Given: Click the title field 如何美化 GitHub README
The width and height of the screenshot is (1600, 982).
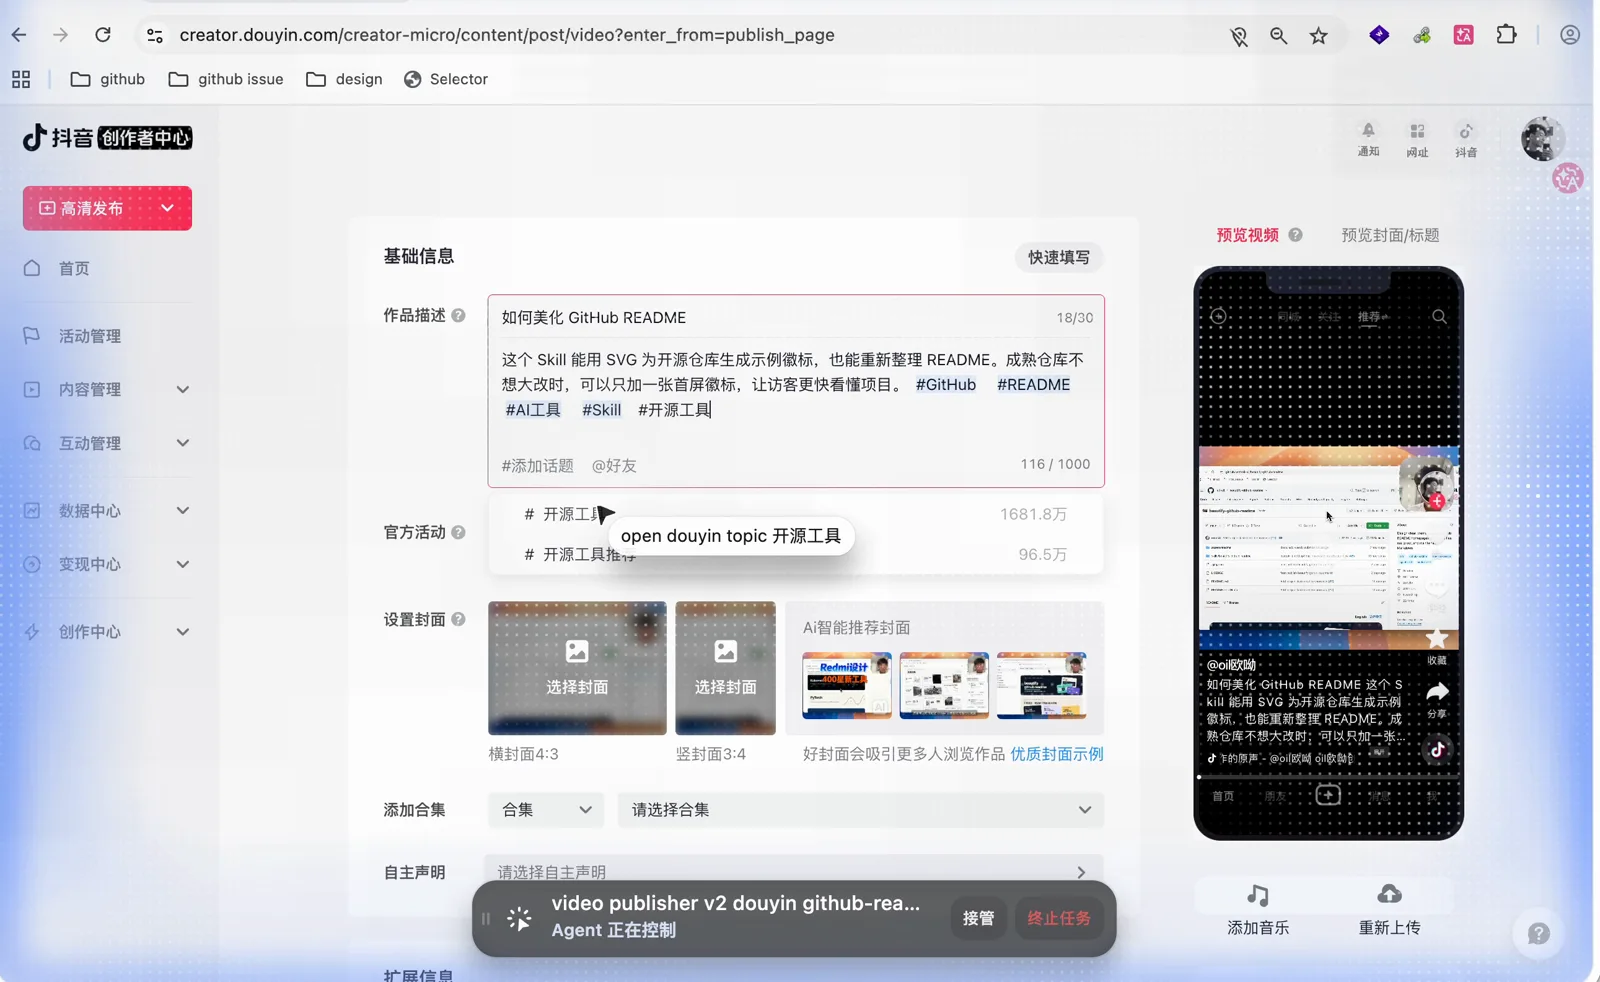Looking at the screenshot, I should tap(775, 318).
